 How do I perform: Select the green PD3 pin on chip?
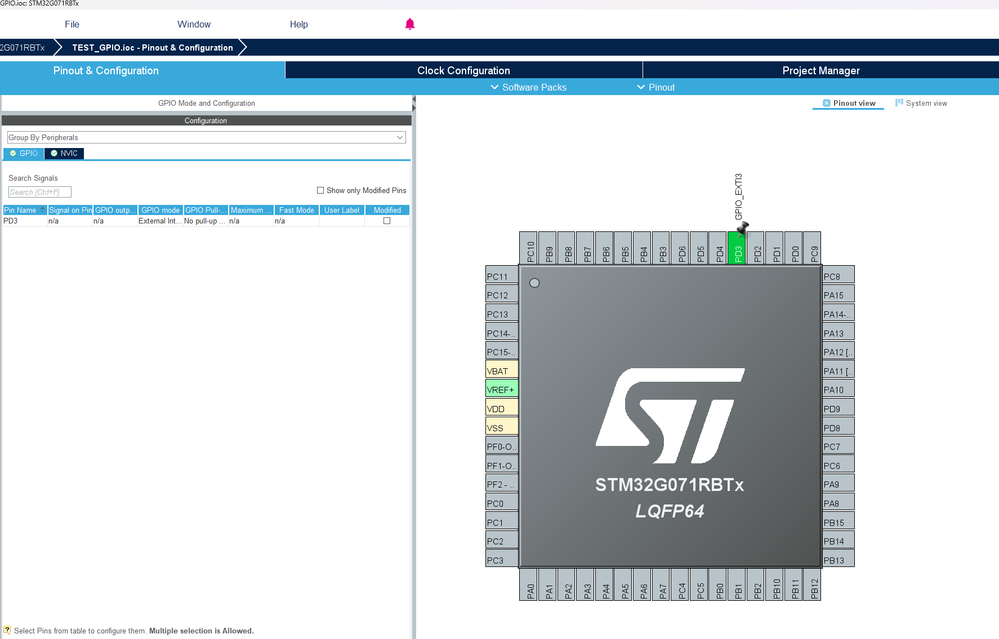click(x=738, y=251)
